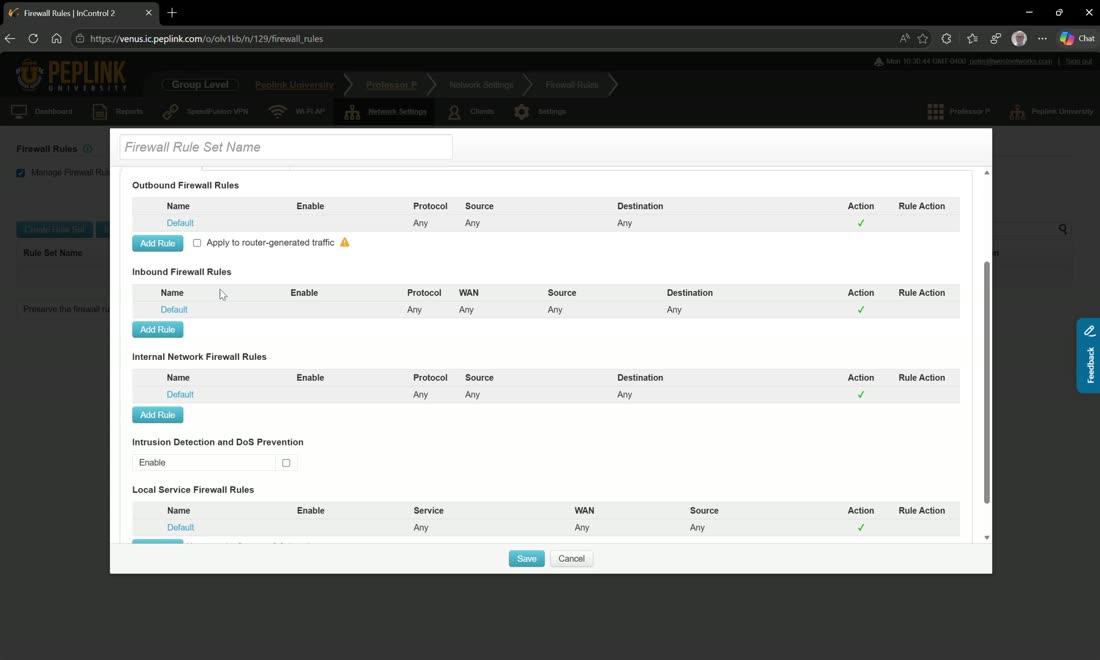This screenshot has width=1100, height=660.
Task: Click the dialog's vertical scrollbar thumb
Action: 987,382
